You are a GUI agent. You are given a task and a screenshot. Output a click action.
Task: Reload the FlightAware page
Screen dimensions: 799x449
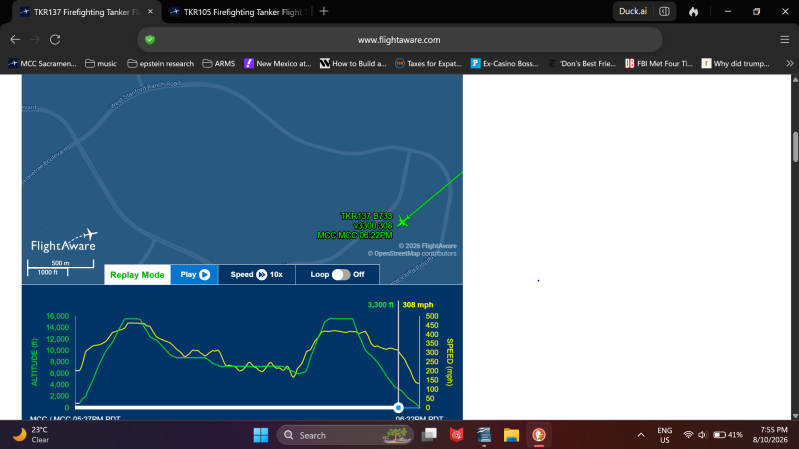(55, 39)
